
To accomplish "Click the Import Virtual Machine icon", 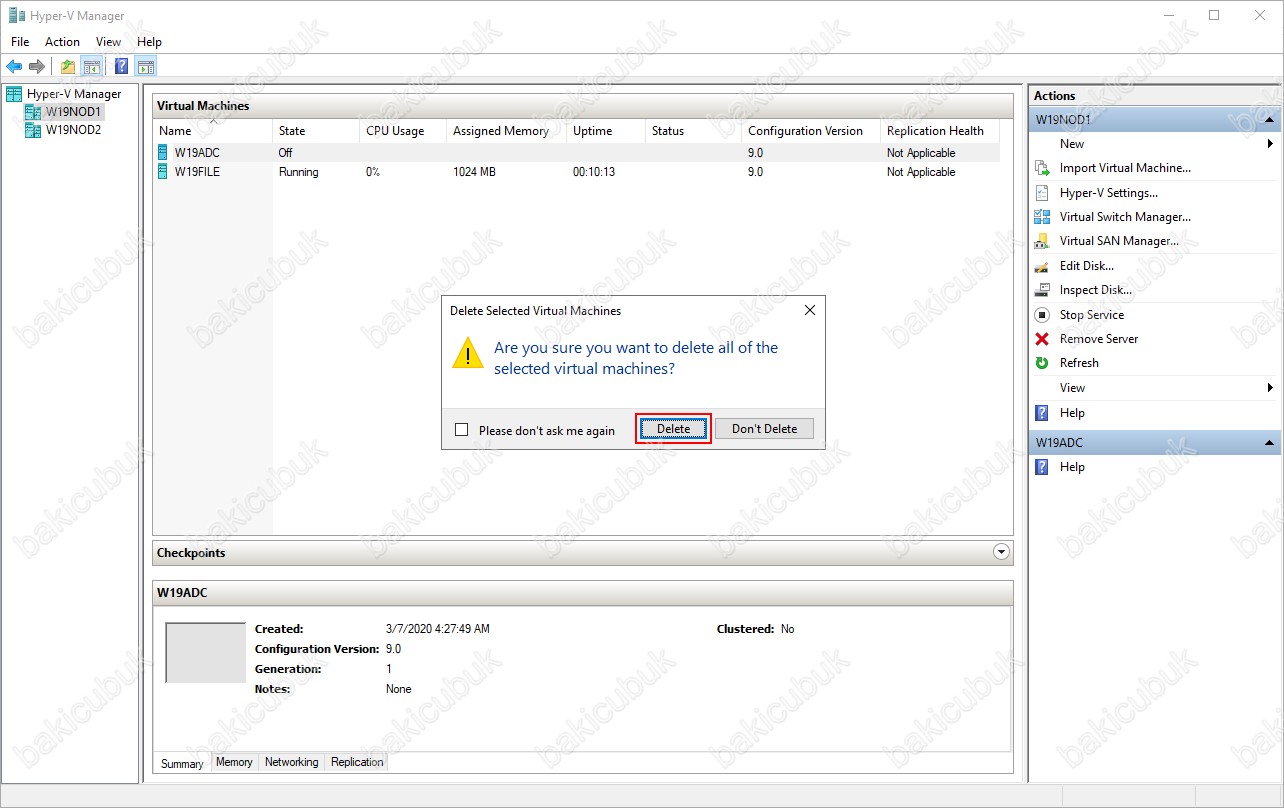I will coord(1042,168).
